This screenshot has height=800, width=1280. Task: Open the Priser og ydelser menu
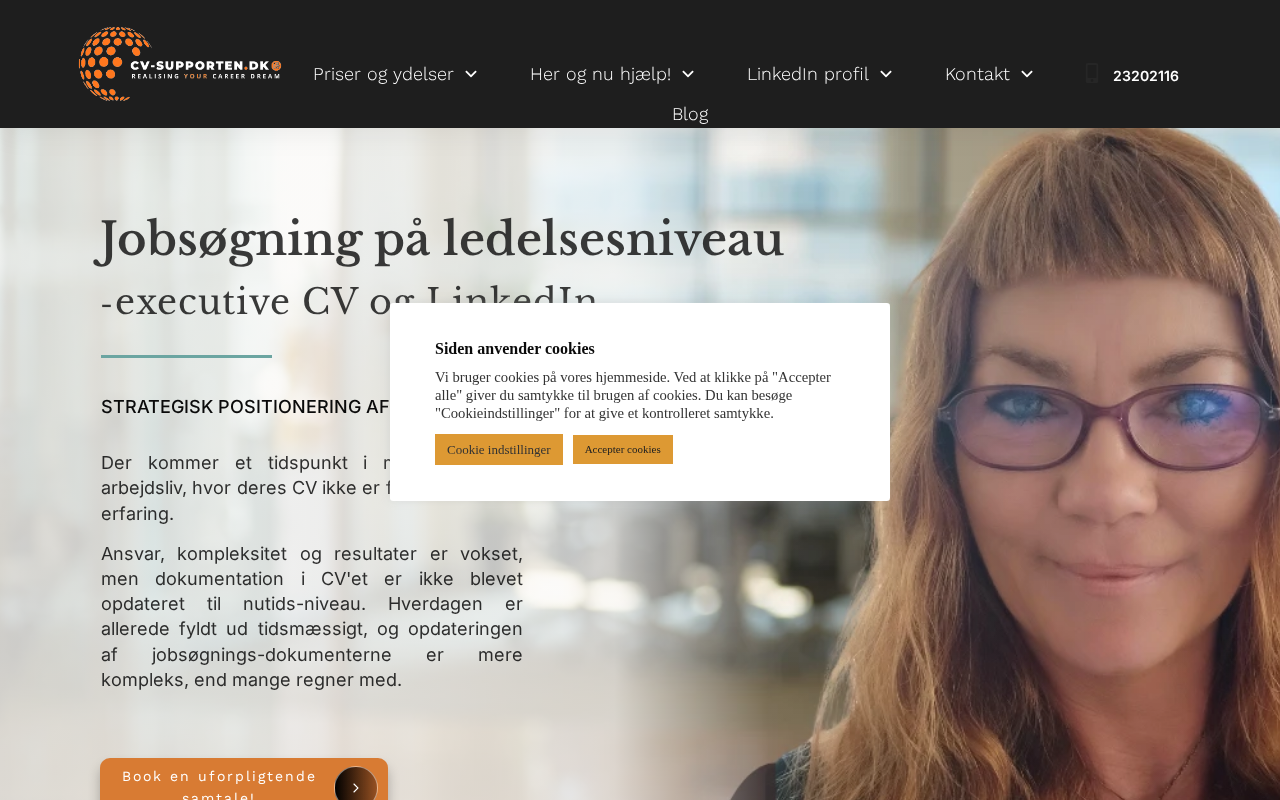tap(383, 74)
